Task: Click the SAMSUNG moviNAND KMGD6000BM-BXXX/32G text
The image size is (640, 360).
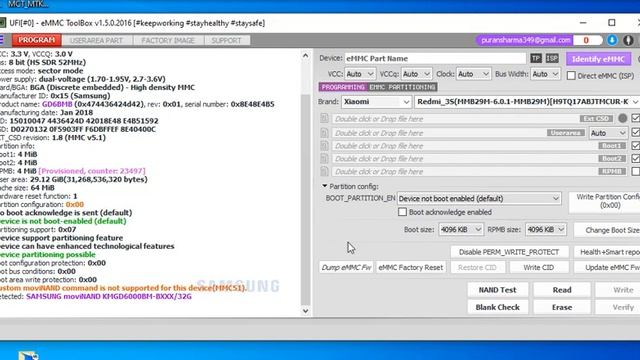Action: click(x=109, y=296)
